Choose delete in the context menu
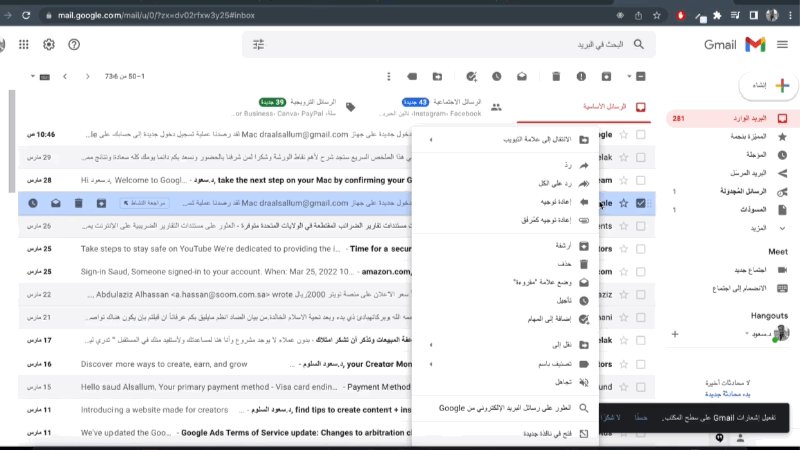Image resolution: width=800 pixels, height=450 pixels. (505, 264)
